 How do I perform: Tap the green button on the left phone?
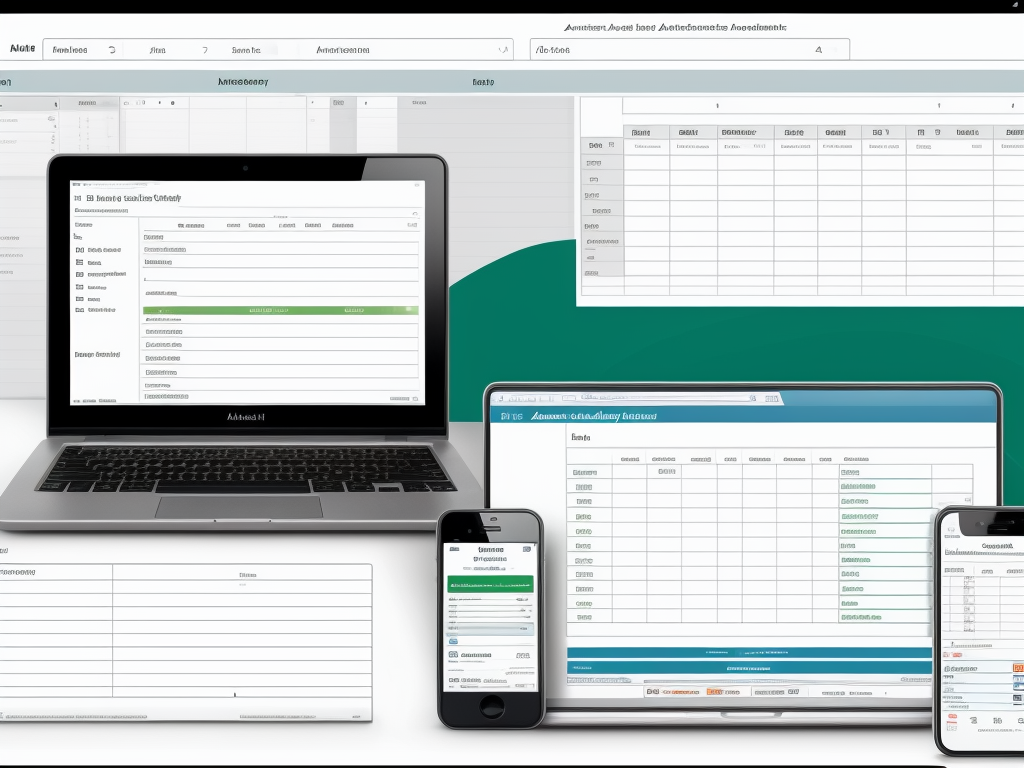pyautogui.click(x=490, y=584)
